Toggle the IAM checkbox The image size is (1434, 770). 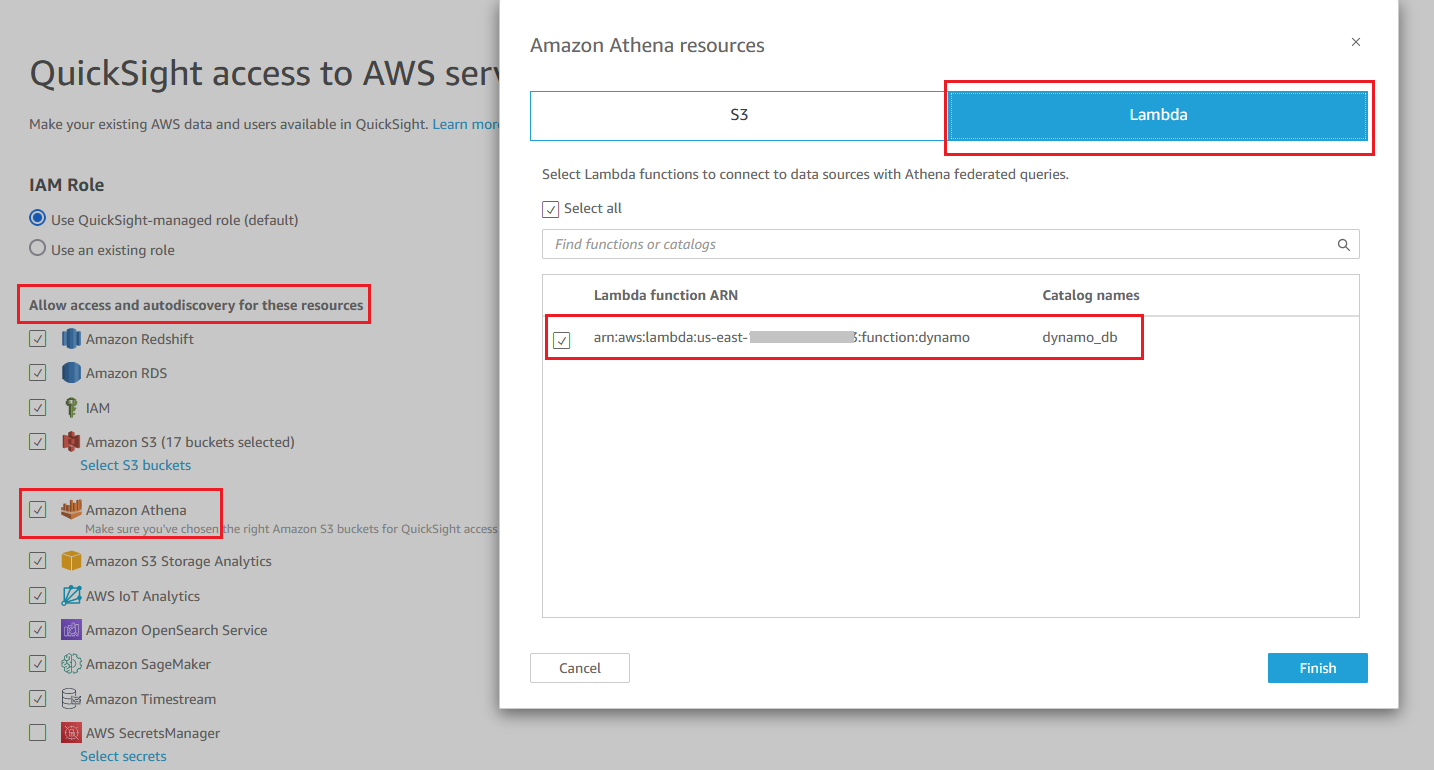coord(38,408)
